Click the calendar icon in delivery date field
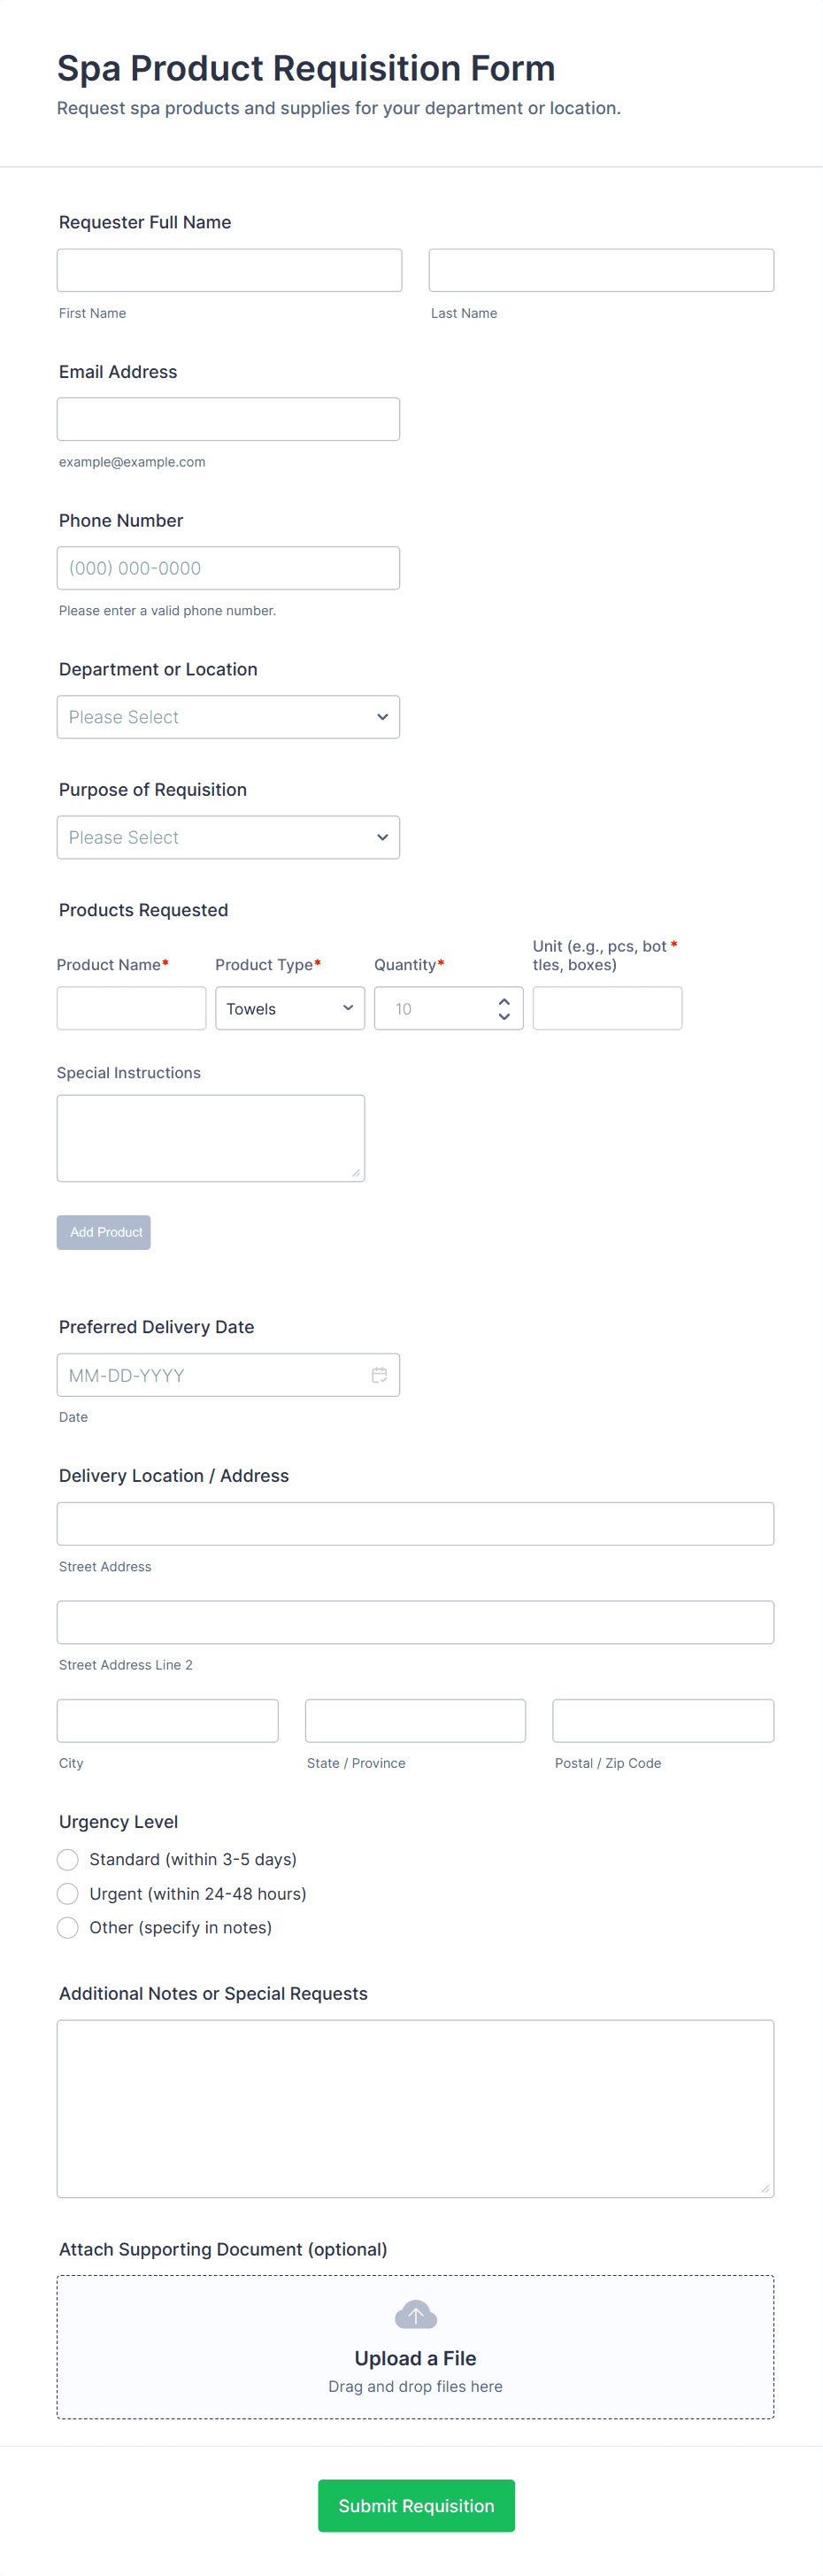The image size is (823, 2576). coord(379,1375)
